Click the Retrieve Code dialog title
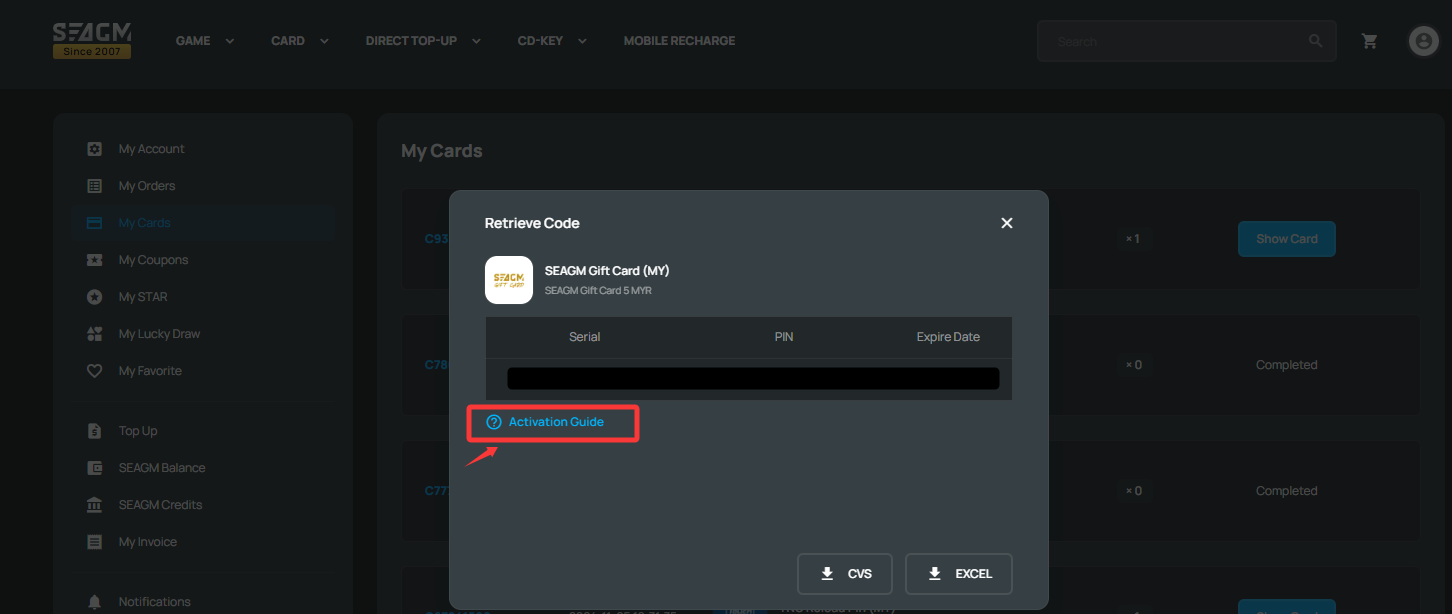1452x614 pixels. coord(532,223)
